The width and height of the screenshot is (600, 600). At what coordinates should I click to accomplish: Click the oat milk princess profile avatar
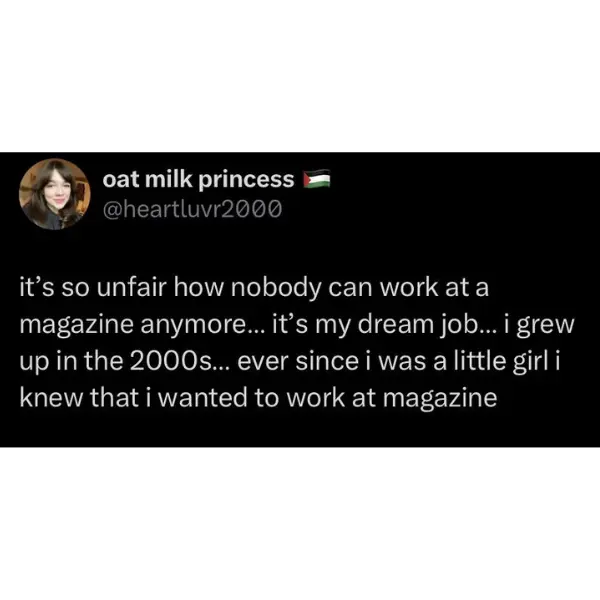54,194
